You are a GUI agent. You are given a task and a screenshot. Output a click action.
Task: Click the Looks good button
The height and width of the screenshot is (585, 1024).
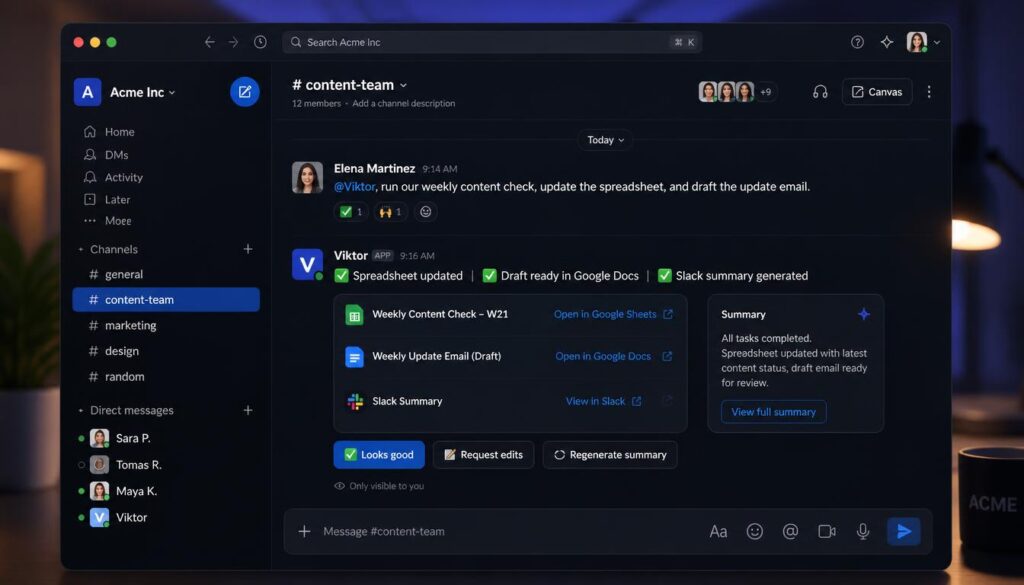[379, 454]
